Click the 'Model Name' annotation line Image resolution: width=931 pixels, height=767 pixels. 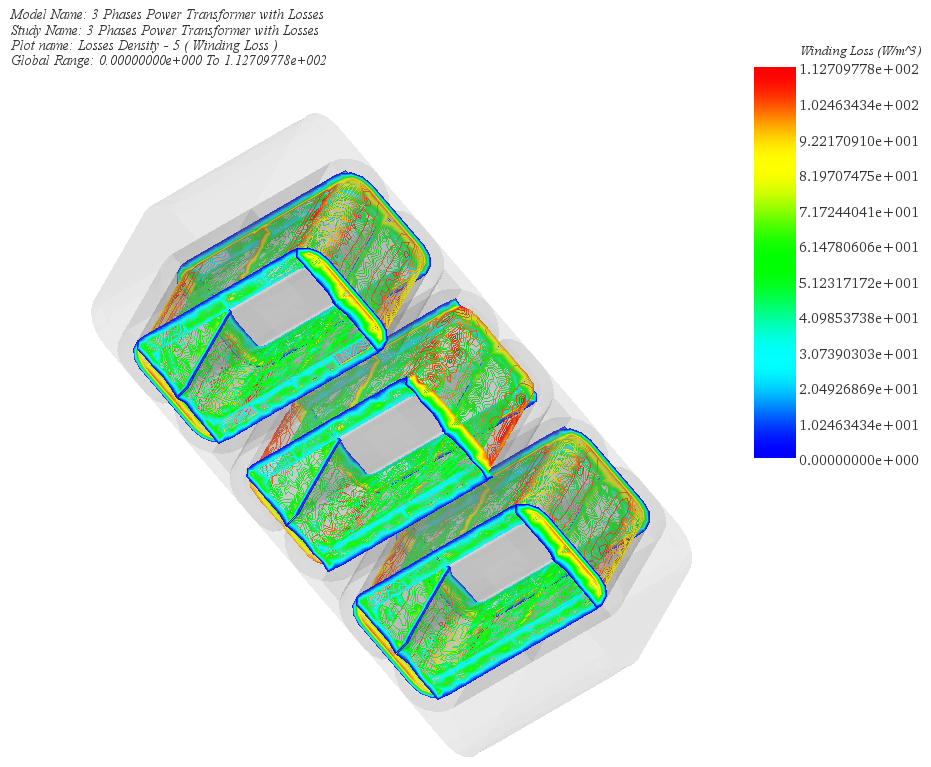tap(166, 15)
